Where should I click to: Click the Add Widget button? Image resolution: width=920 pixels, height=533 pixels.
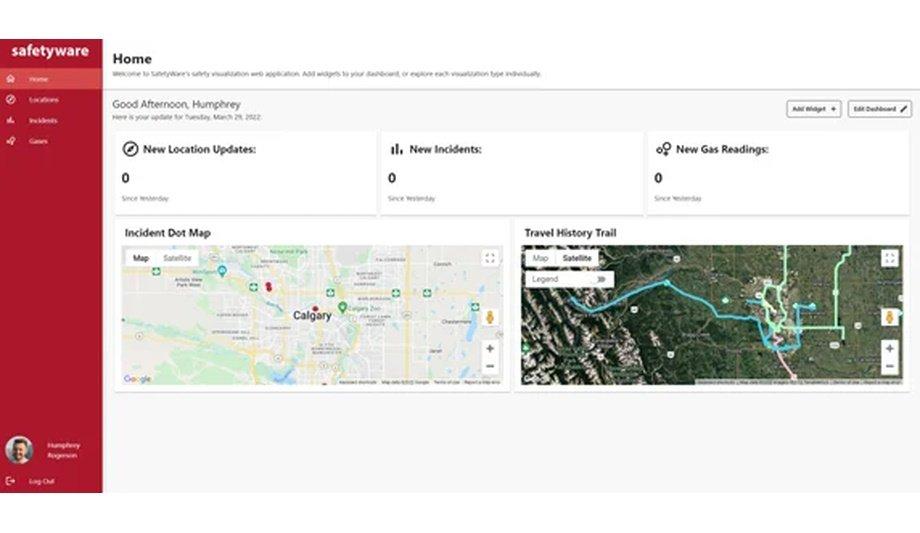(x=814, y=109)
